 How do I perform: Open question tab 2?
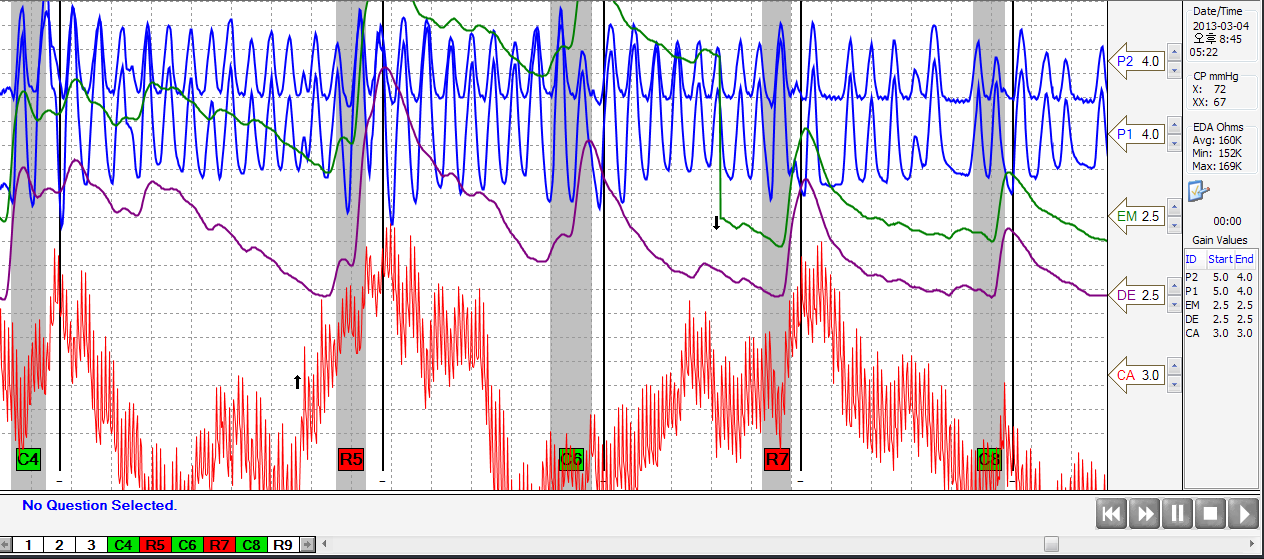pyautogui.click(x=59, y=545)
